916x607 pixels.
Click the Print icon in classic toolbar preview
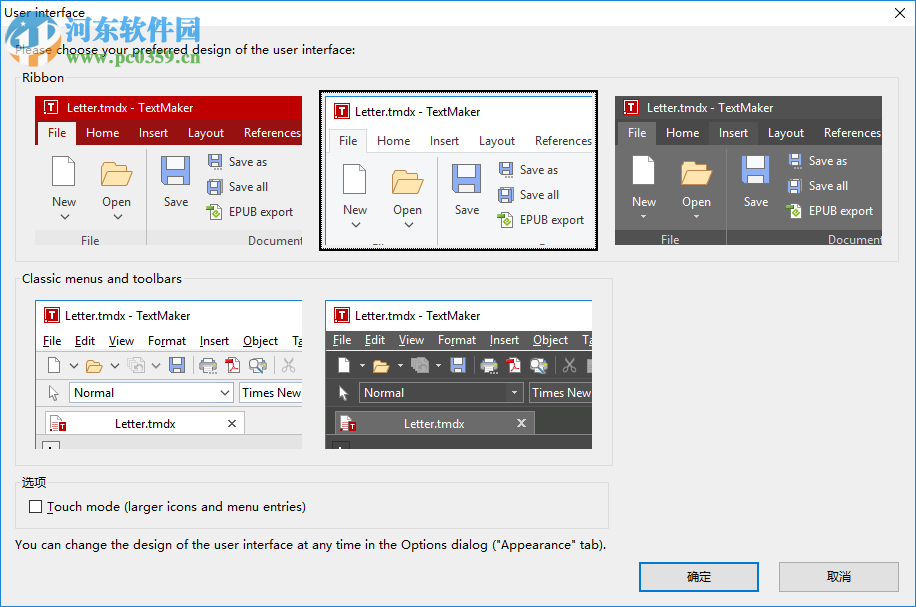click(210, 364)
